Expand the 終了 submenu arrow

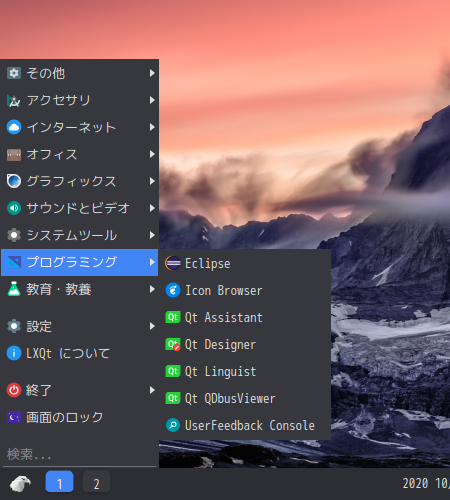click(x=152, y=390)
